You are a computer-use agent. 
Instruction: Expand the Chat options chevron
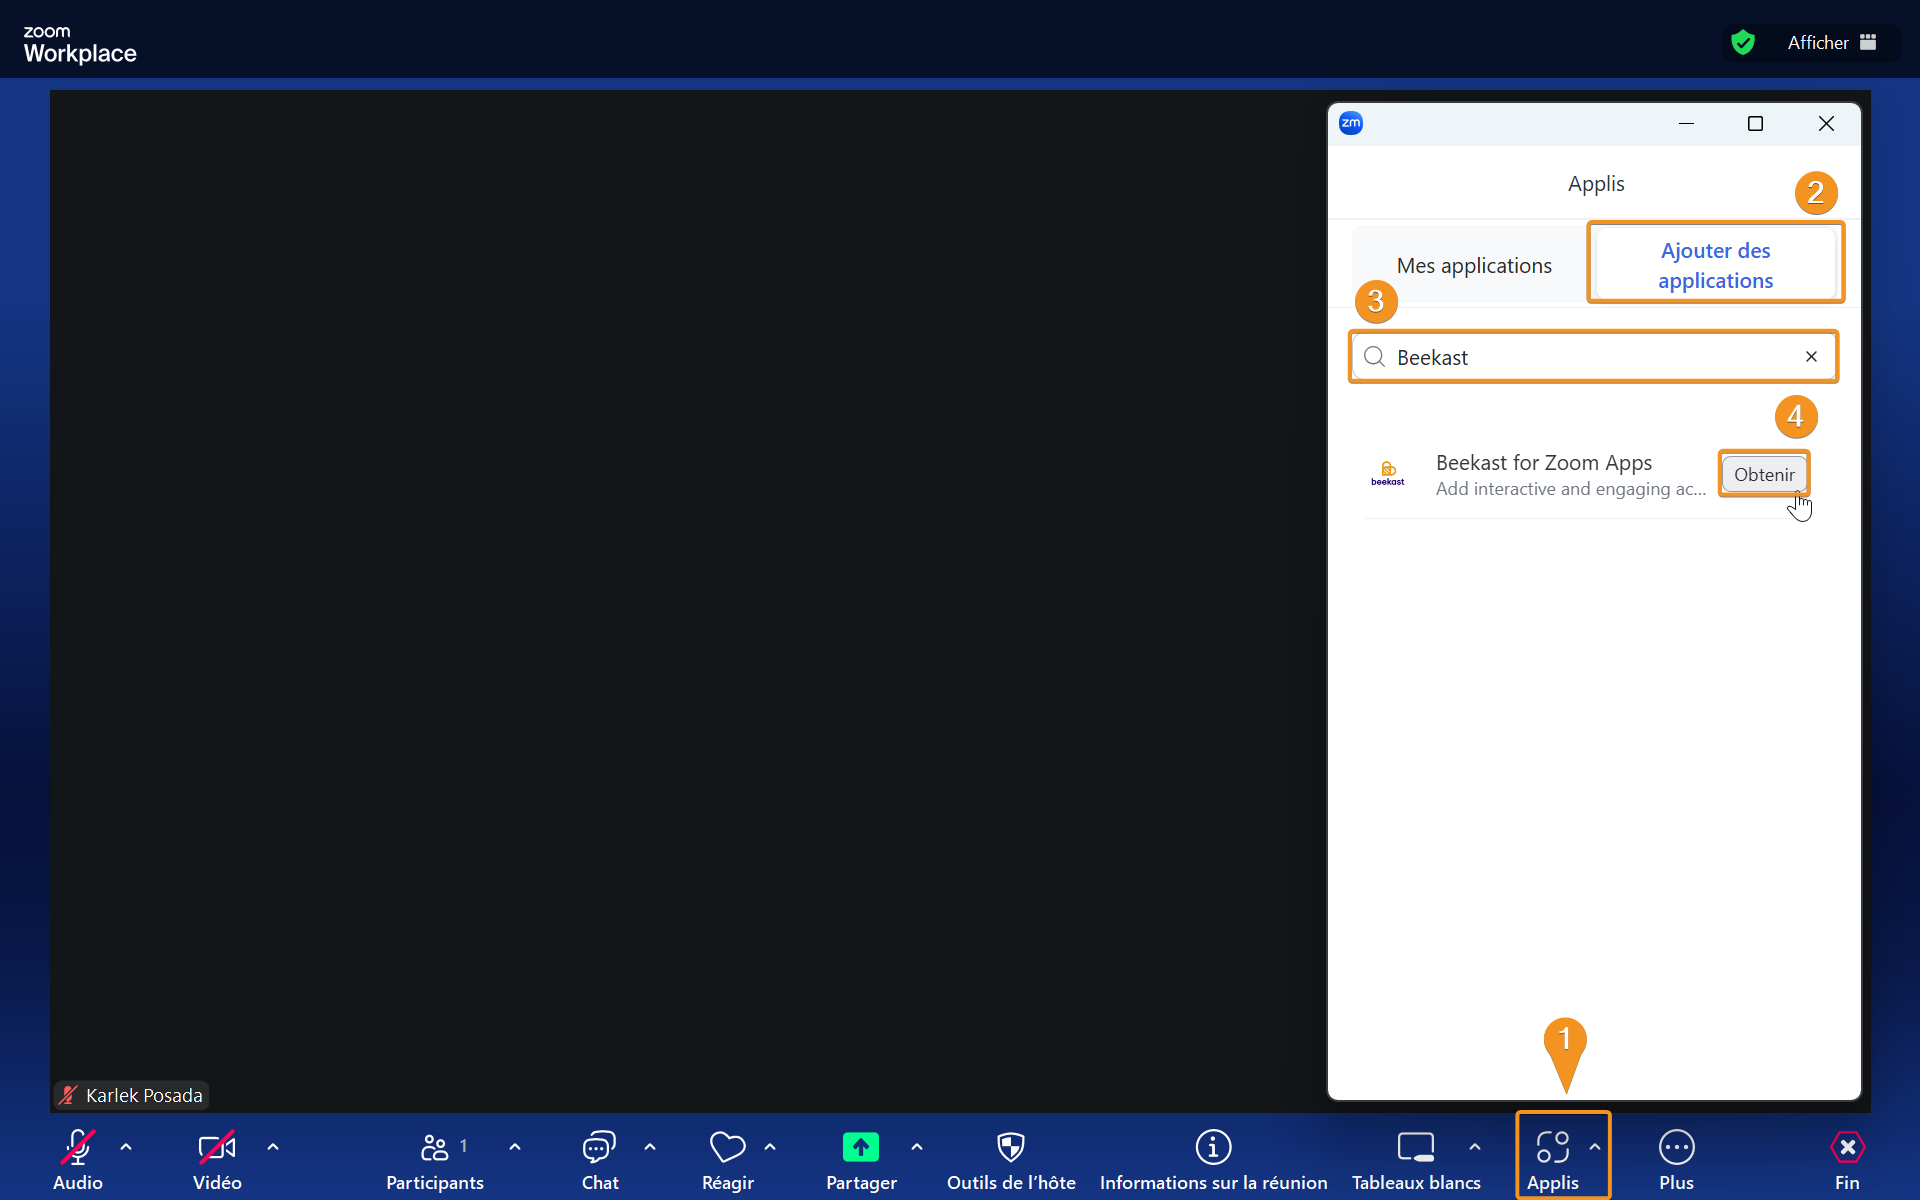[x=650, y=1147]
